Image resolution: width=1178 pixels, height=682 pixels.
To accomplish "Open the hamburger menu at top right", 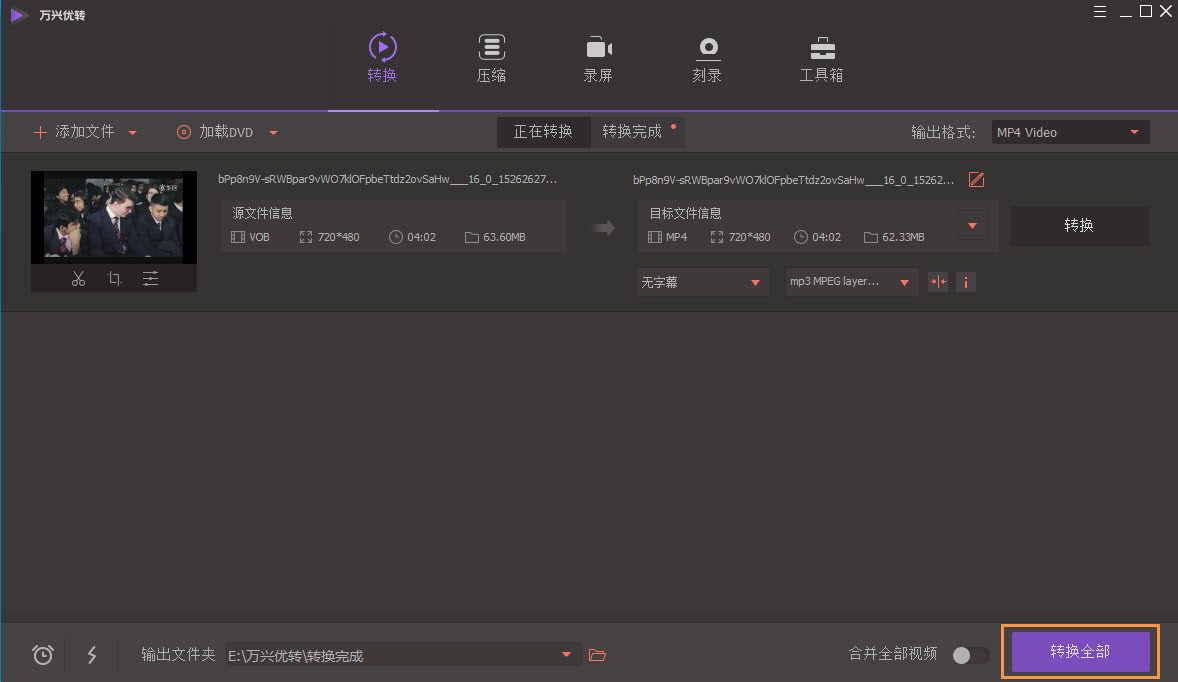I will (1099, 11).
